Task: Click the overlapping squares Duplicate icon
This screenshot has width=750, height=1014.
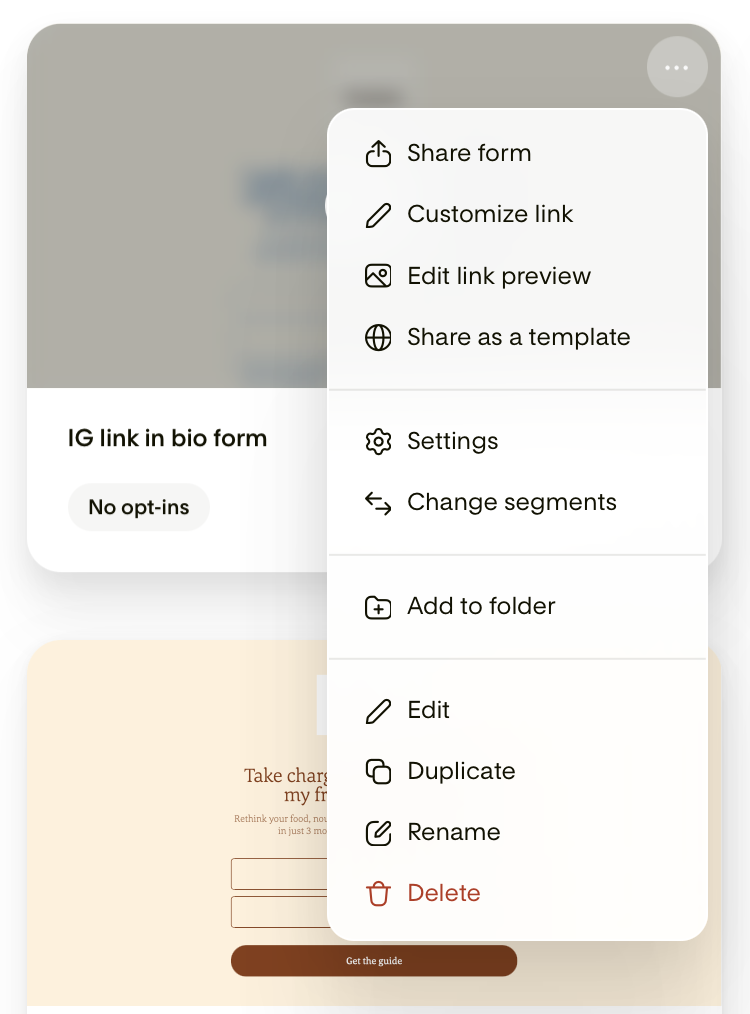Action: 378,771
